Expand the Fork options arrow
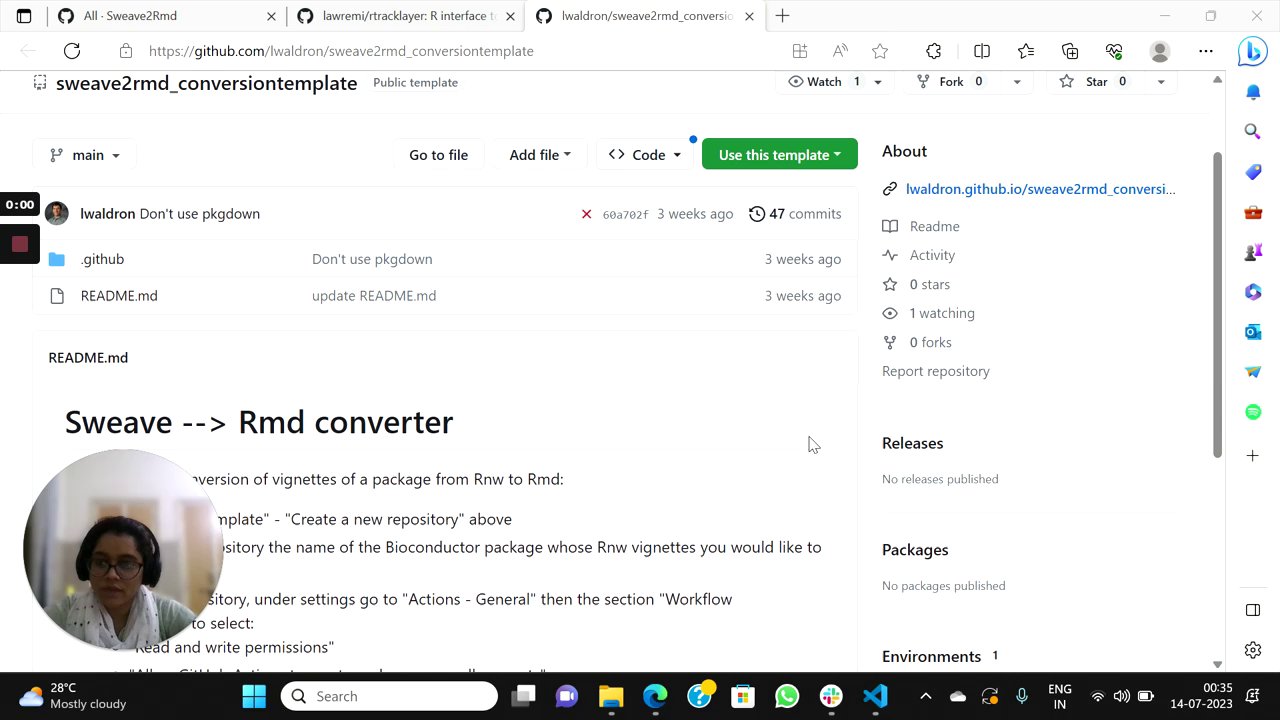This screenshot has width=1280, height=720. [1017, 82]
